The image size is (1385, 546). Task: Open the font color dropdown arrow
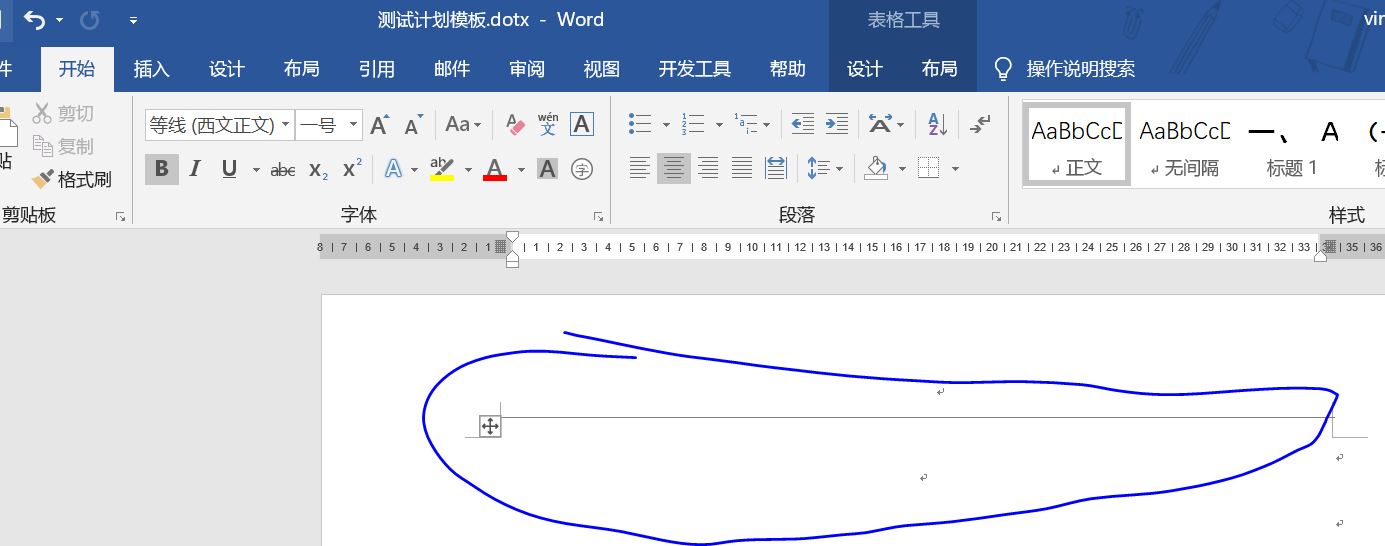pos(521,170)
